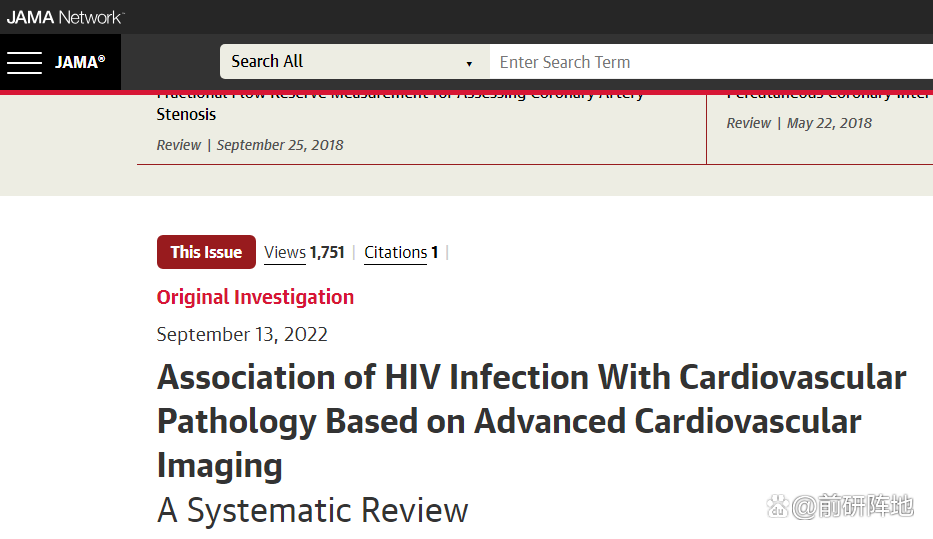Click the Search All dropdown arrow
The width and height of the screenshot is (933, 539).
click(469, 64)
